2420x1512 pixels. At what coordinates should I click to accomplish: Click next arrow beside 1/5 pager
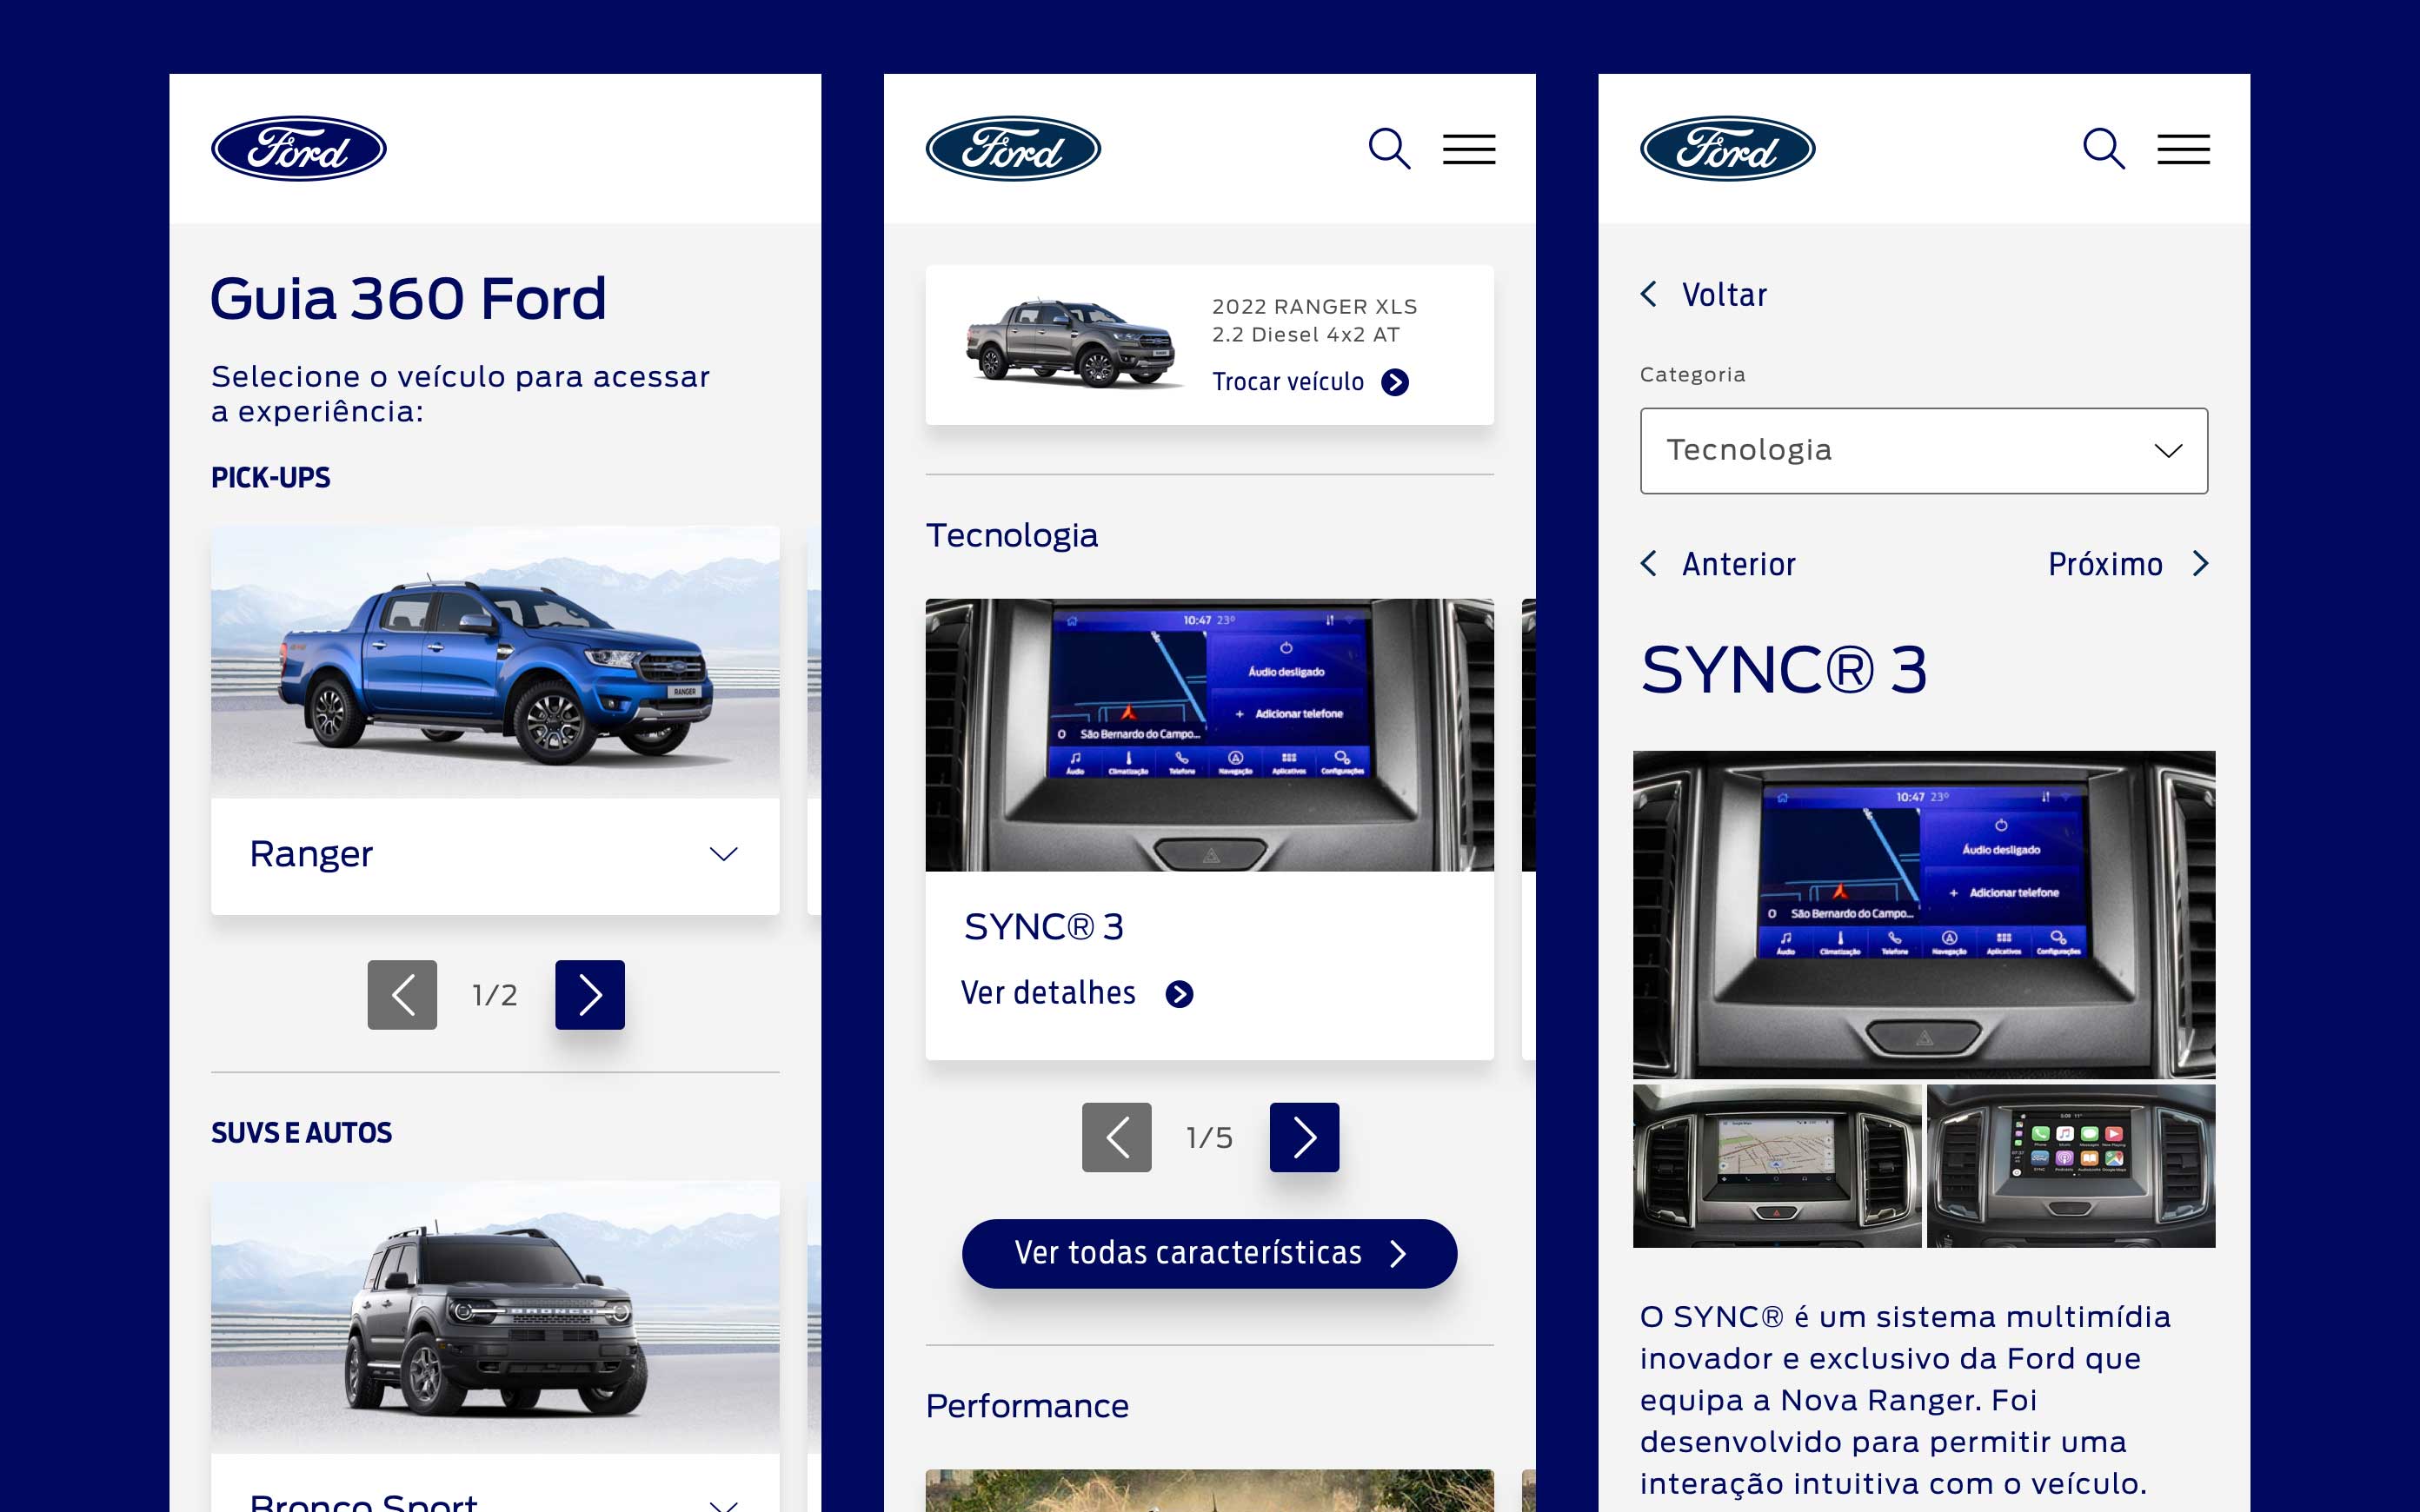click(x=1304, y=1137)
